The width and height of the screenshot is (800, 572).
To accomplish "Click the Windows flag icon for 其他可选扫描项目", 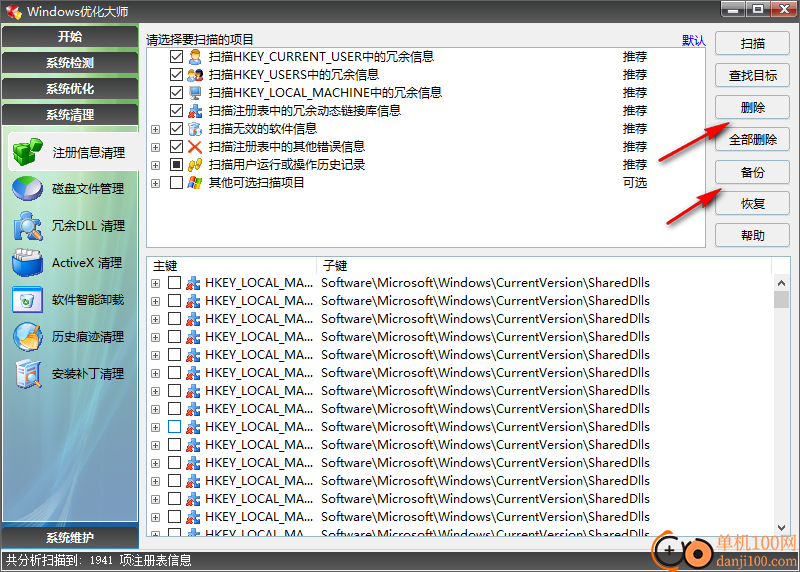I will click(195, 183).
